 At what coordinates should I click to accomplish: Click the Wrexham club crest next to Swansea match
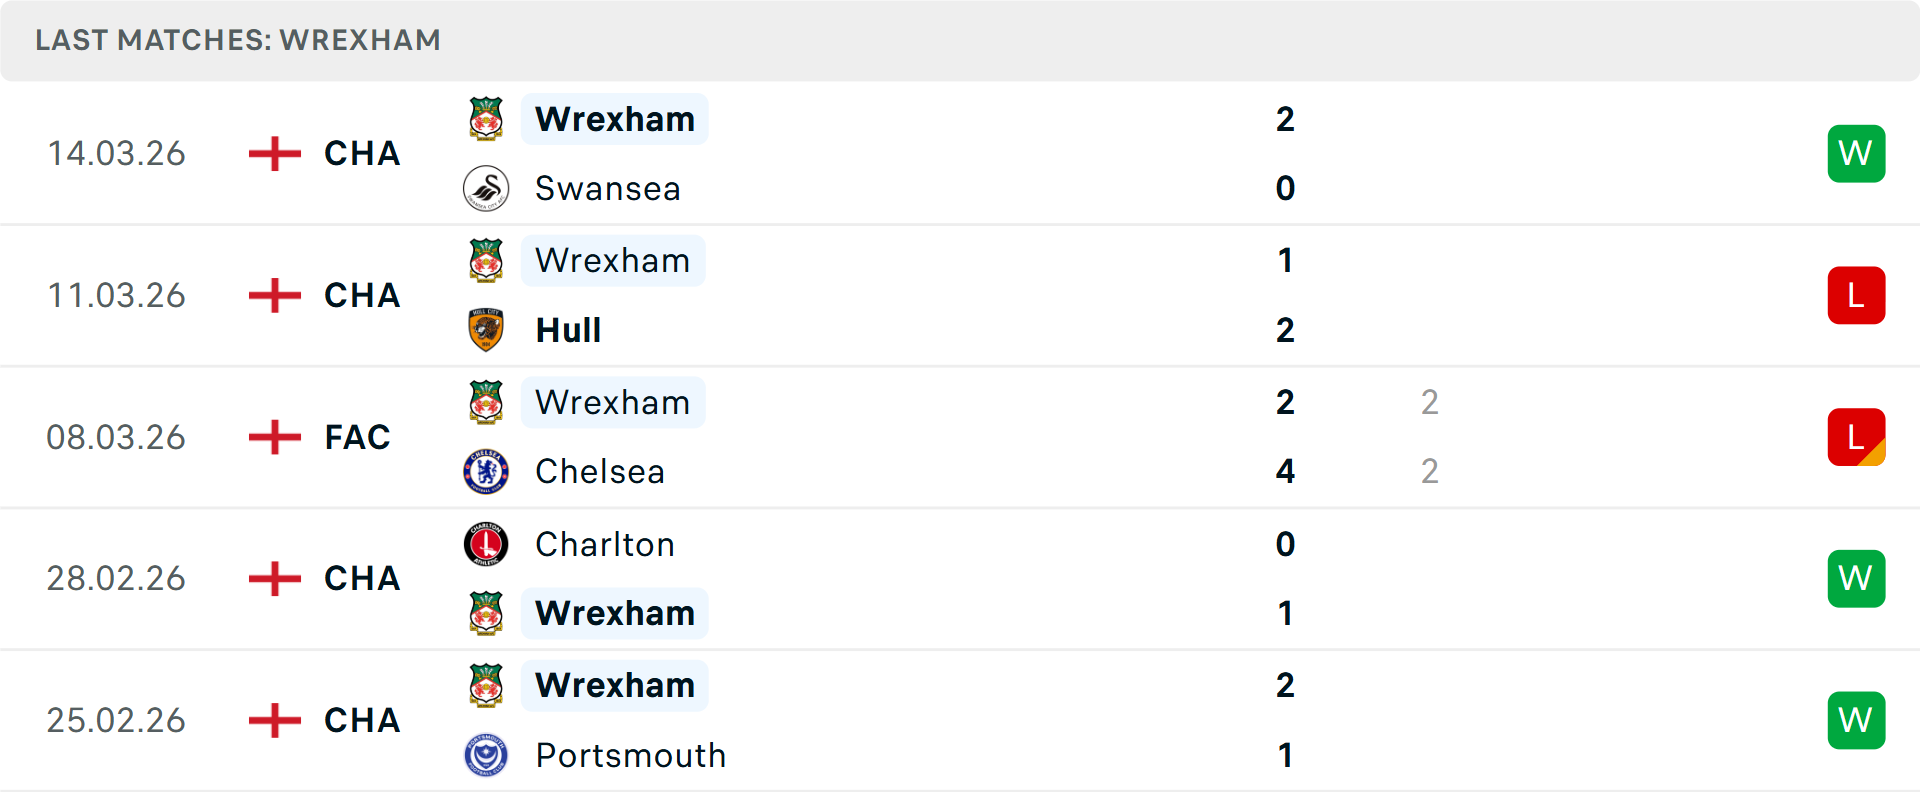coord(486,118)
